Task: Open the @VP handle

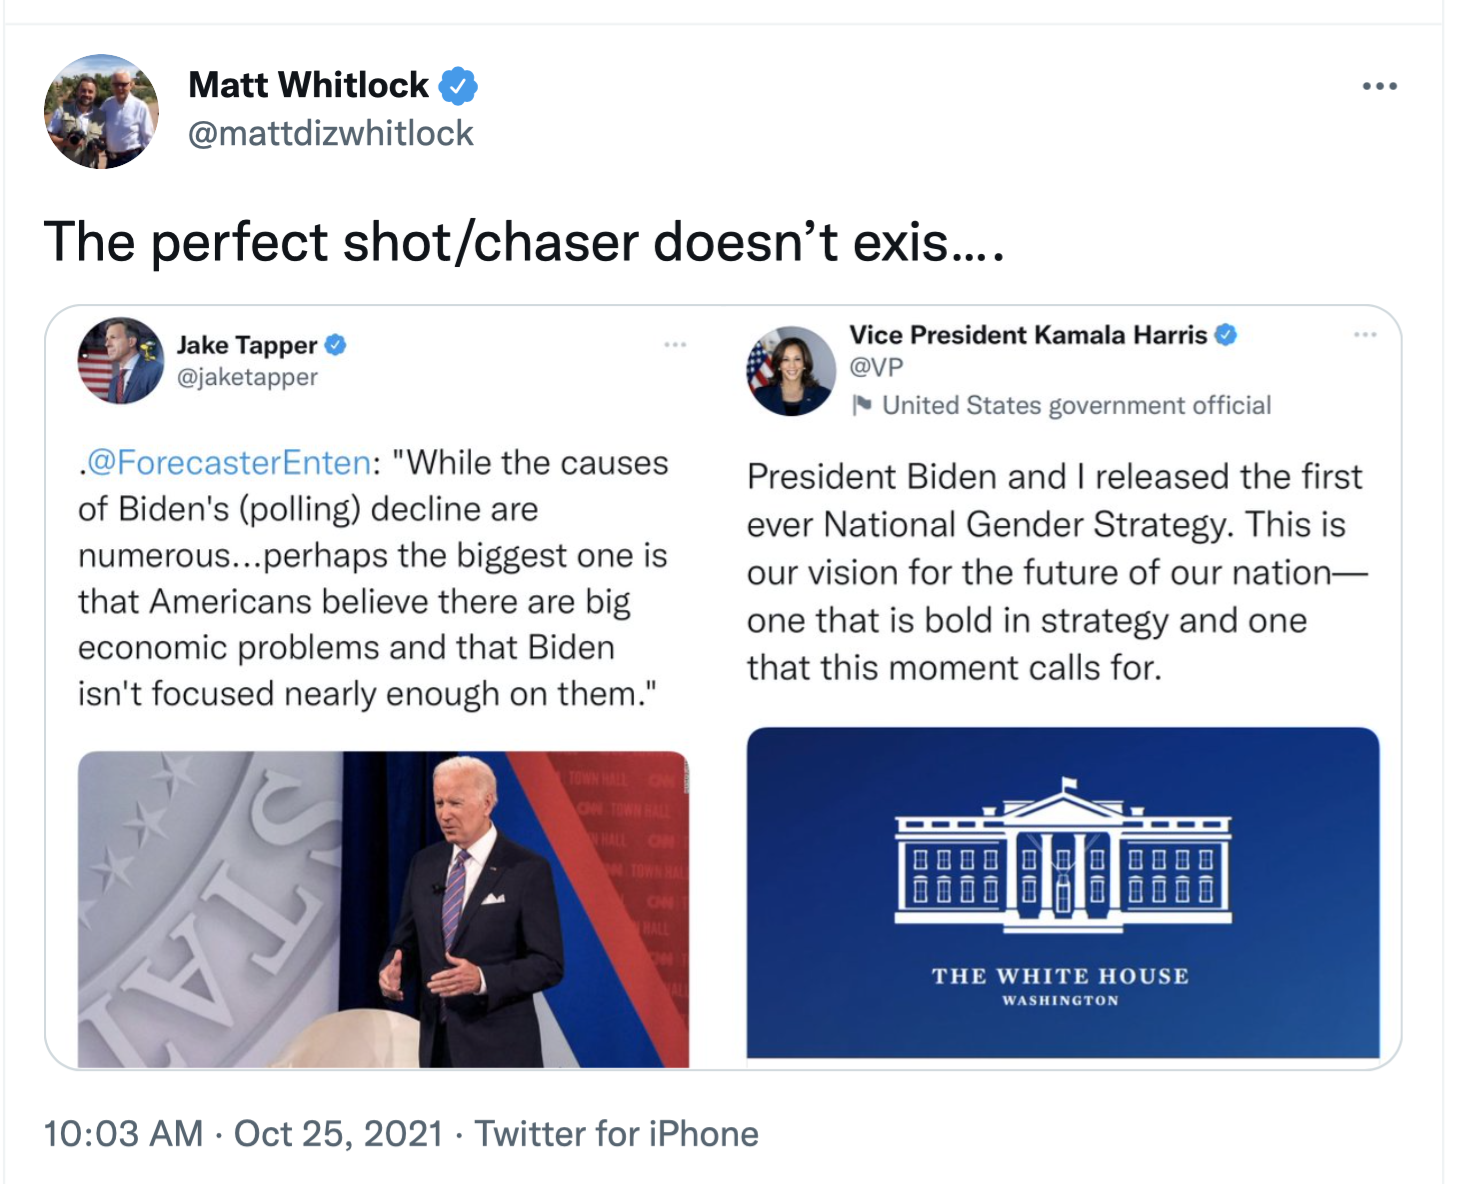Action: (x=876, y=367)
